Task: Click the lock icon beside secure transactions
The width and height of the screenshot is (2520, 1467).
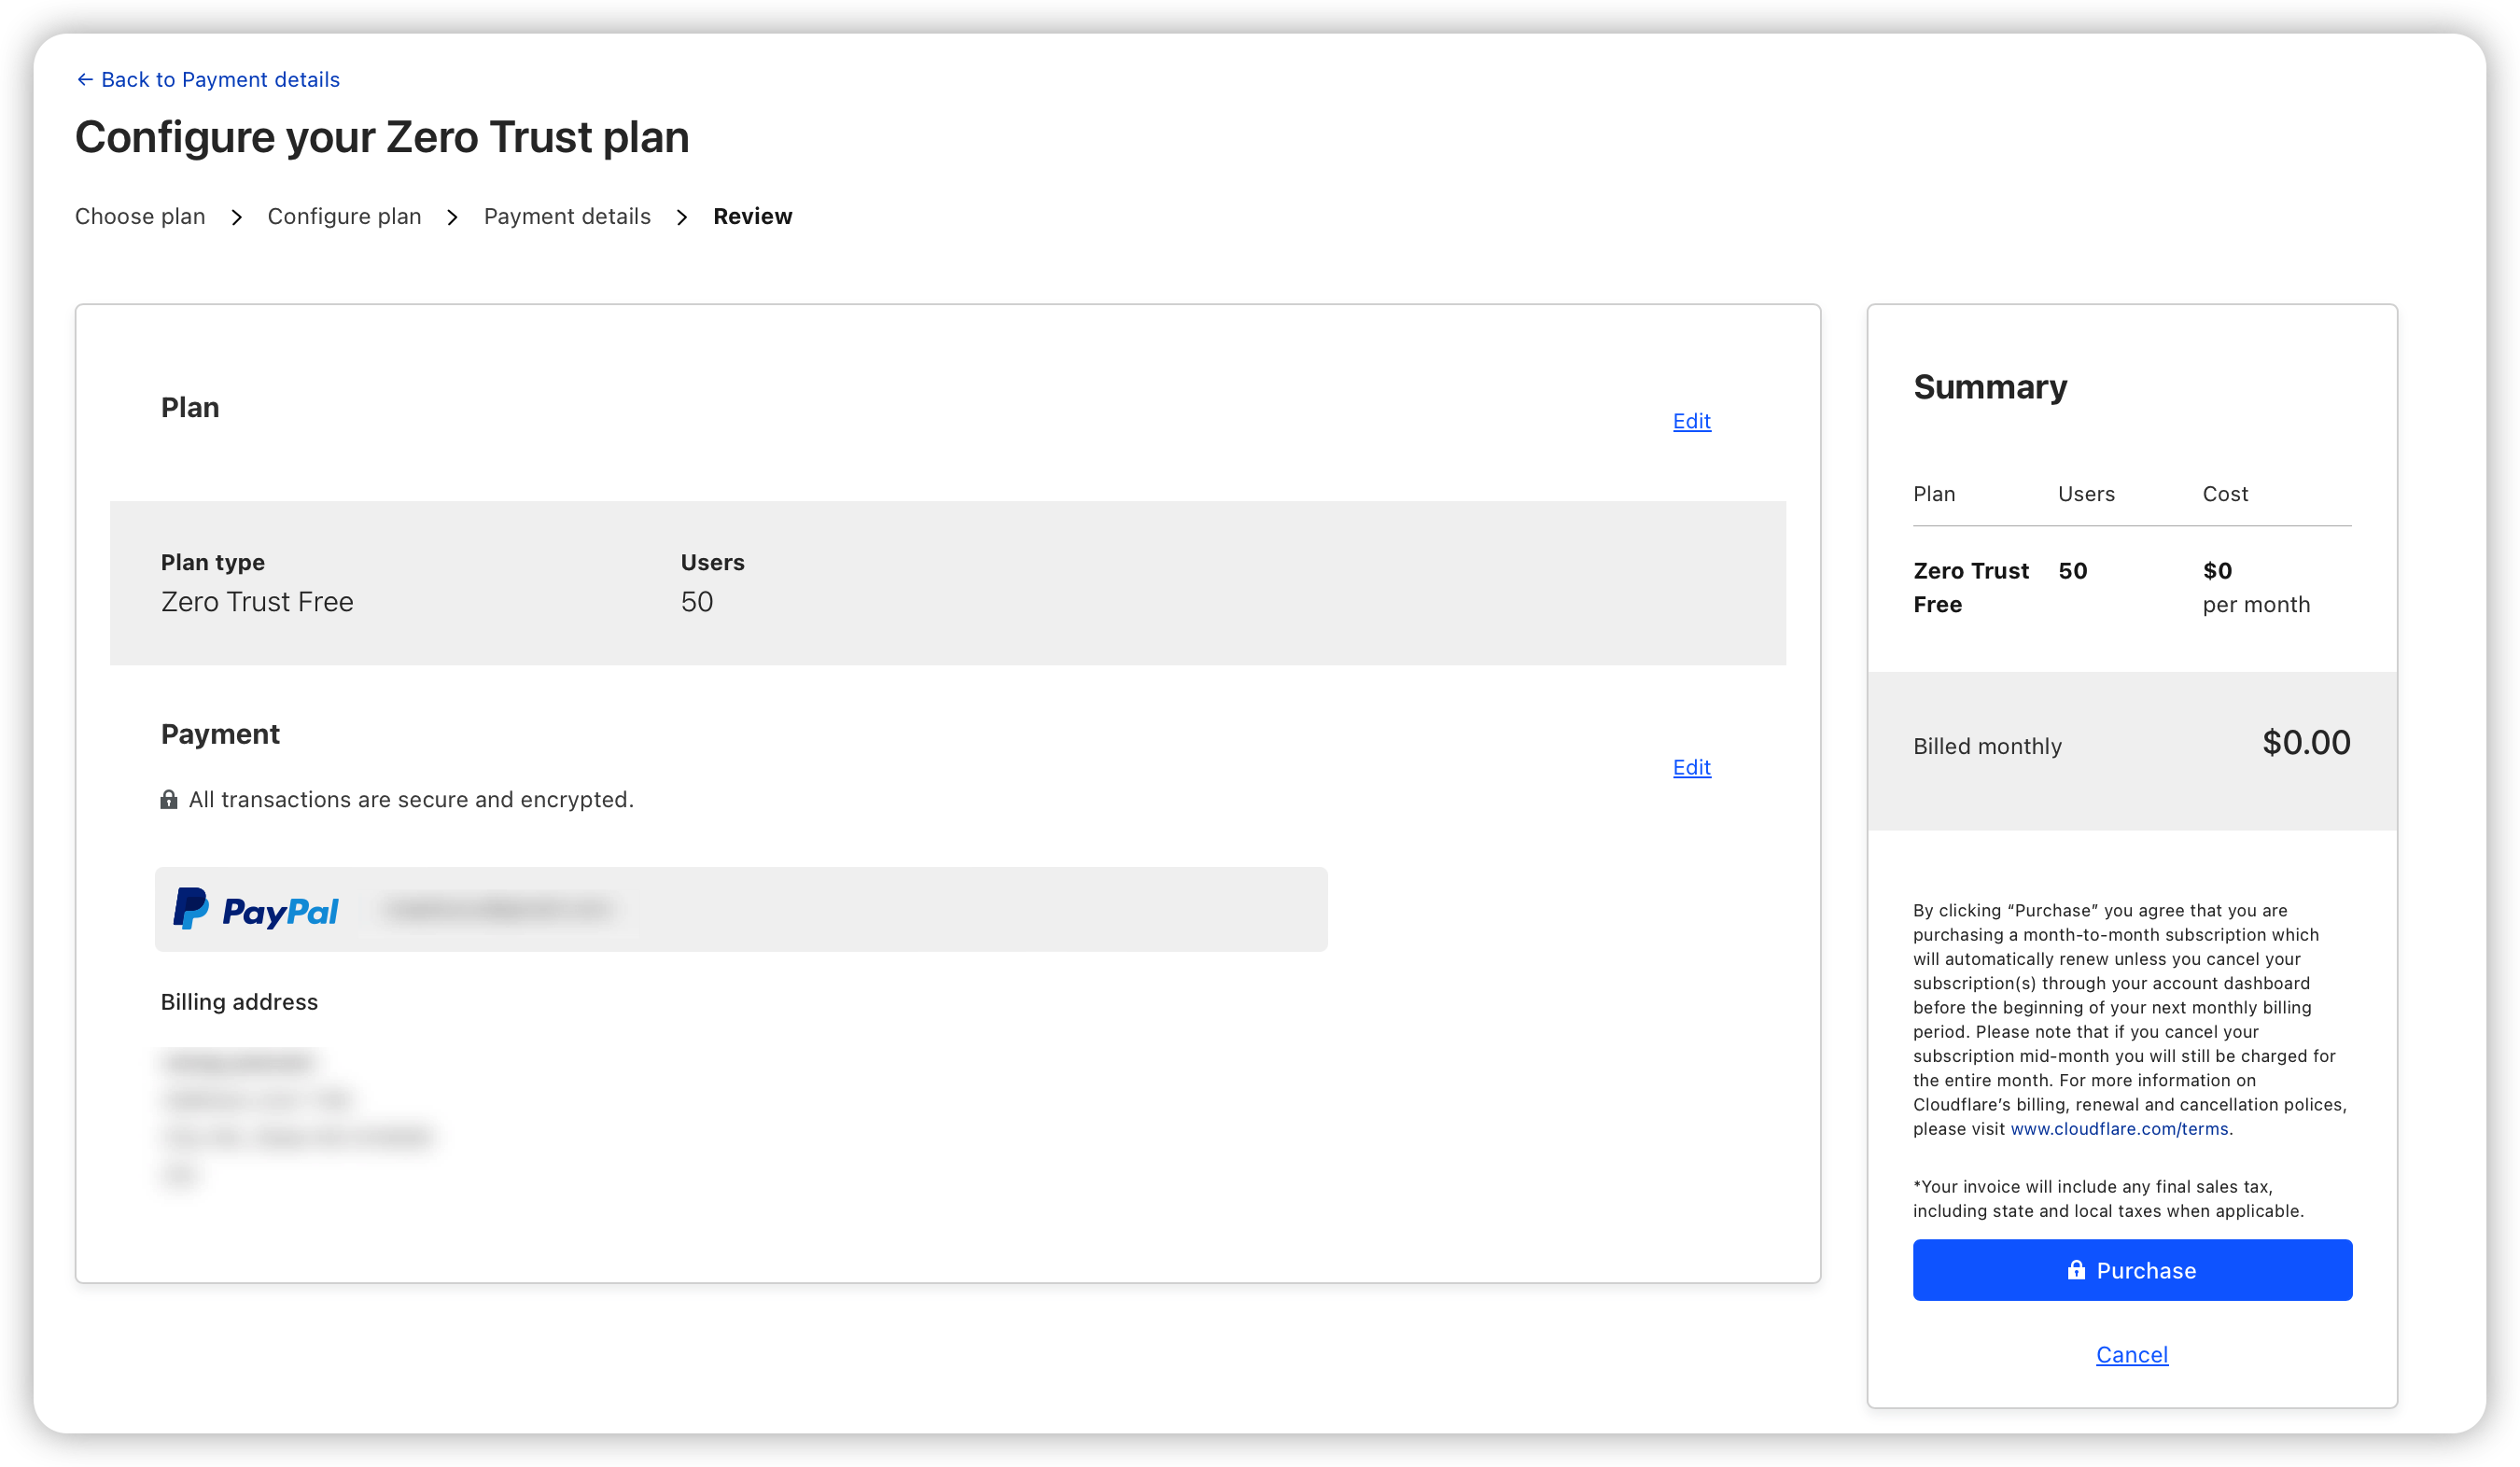Action: click(169, 800)
